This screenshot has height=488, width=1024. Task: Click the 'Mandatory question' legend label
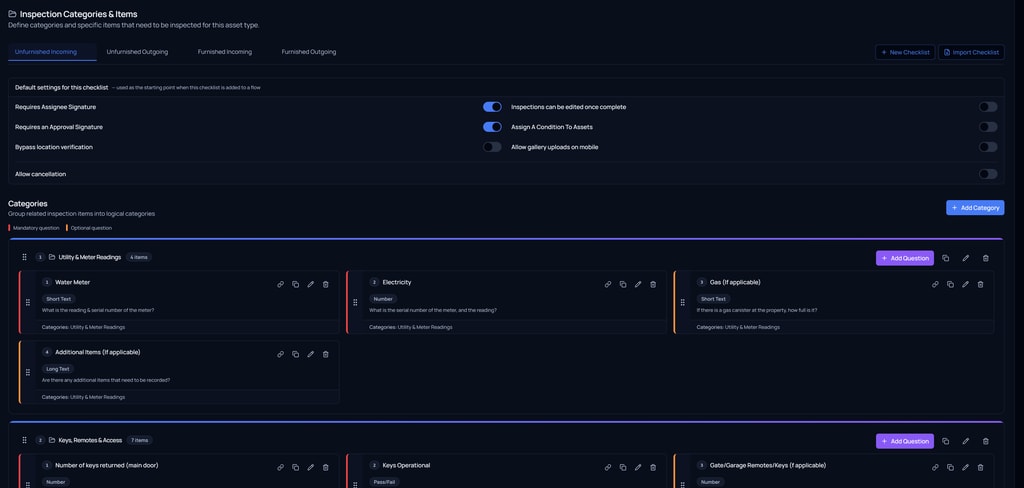point(36,228)
